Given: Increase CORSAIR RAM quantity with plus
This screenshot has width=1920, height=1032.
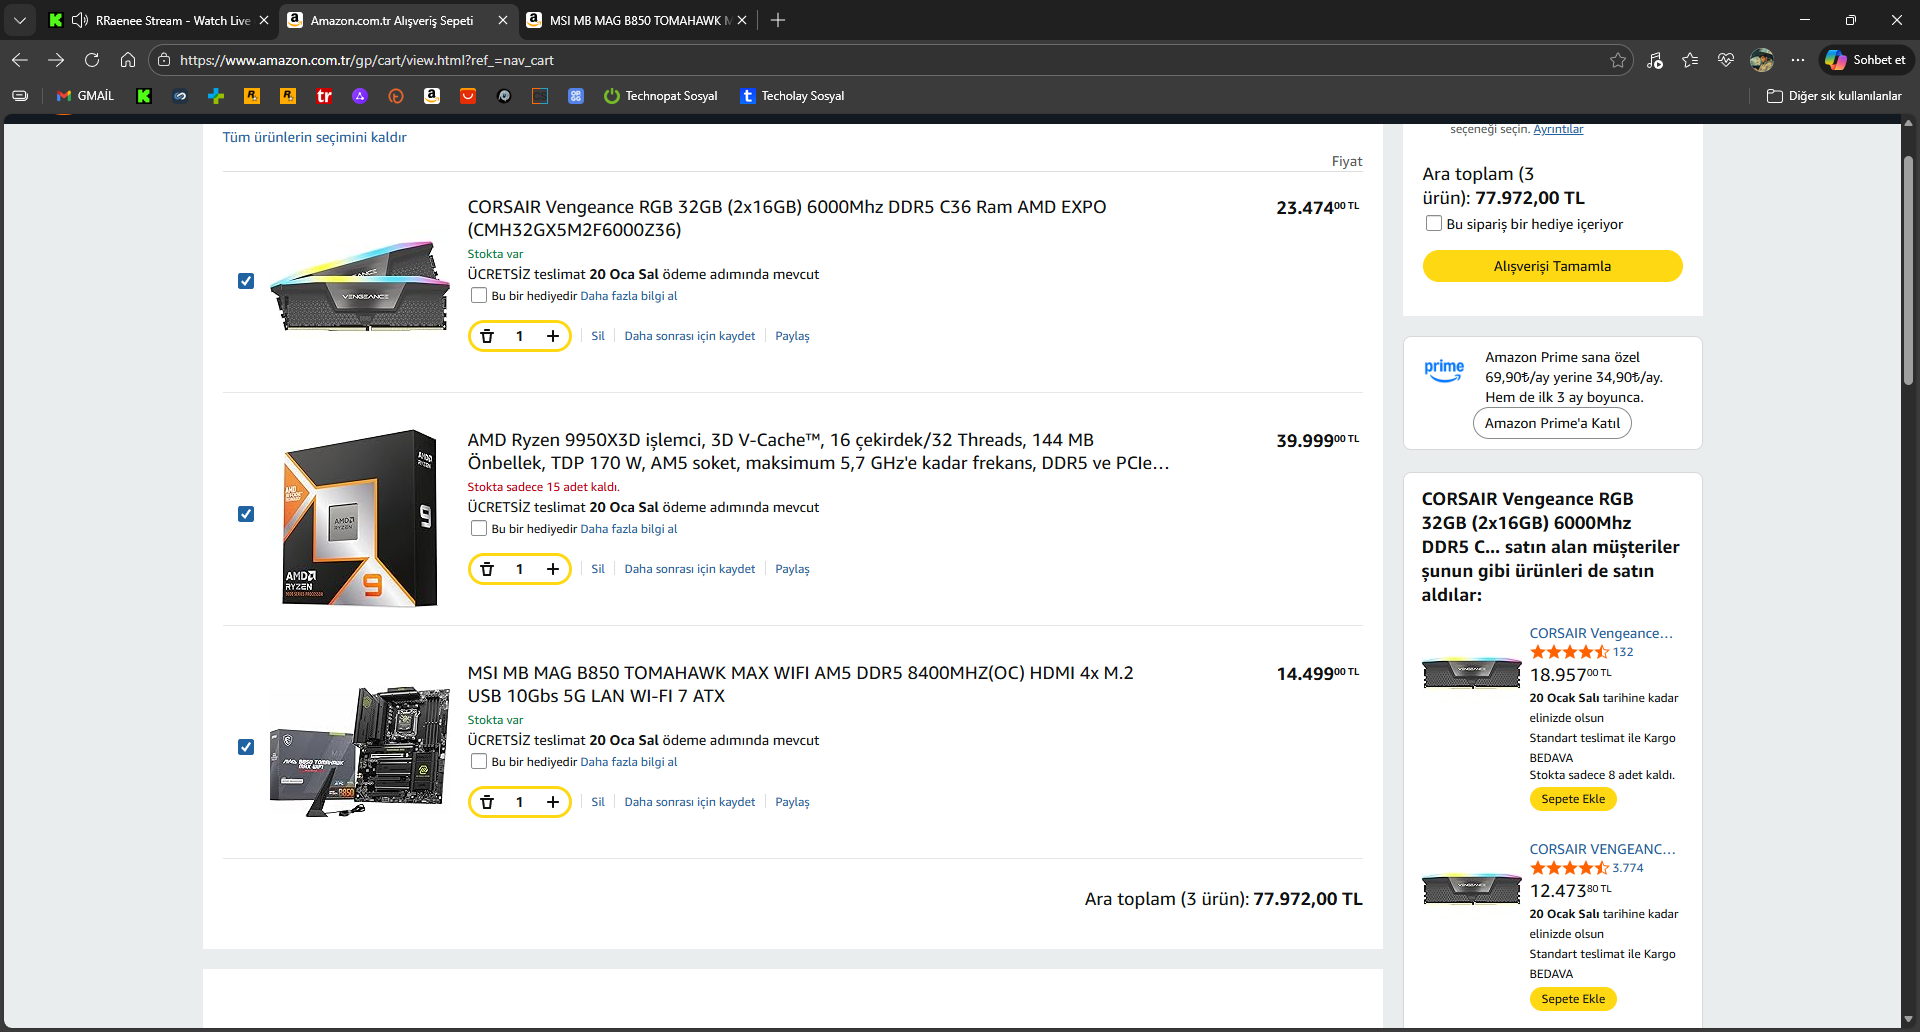Looking at the screenshot, I should 552,336.
